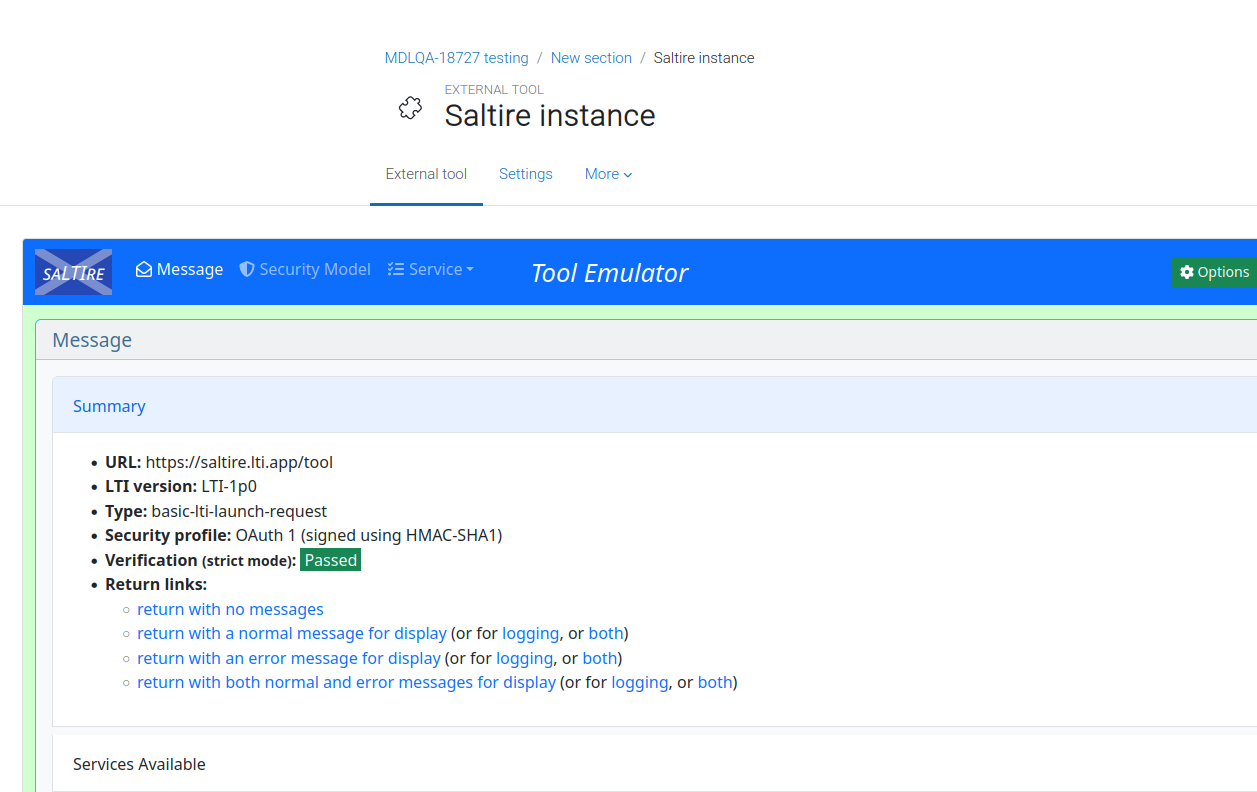Switch to the Settings tab
Viewport: 1257px width, 792px height.
[x=526, y=174]
